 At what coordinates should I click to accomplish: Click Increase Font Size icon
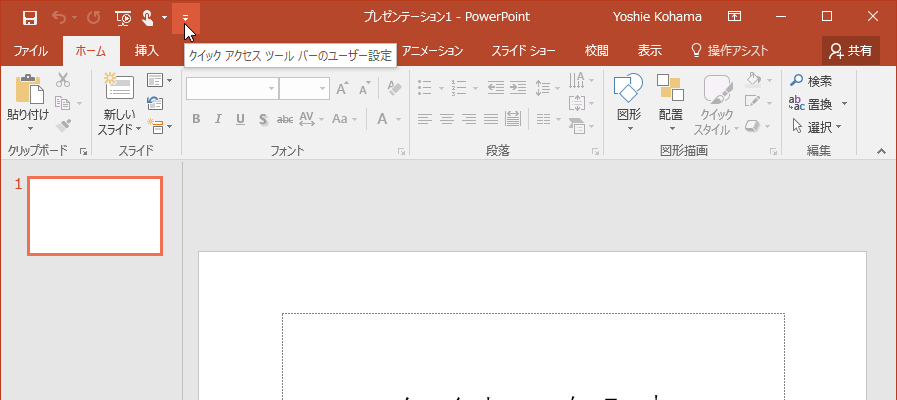click(x=342, y=89)
